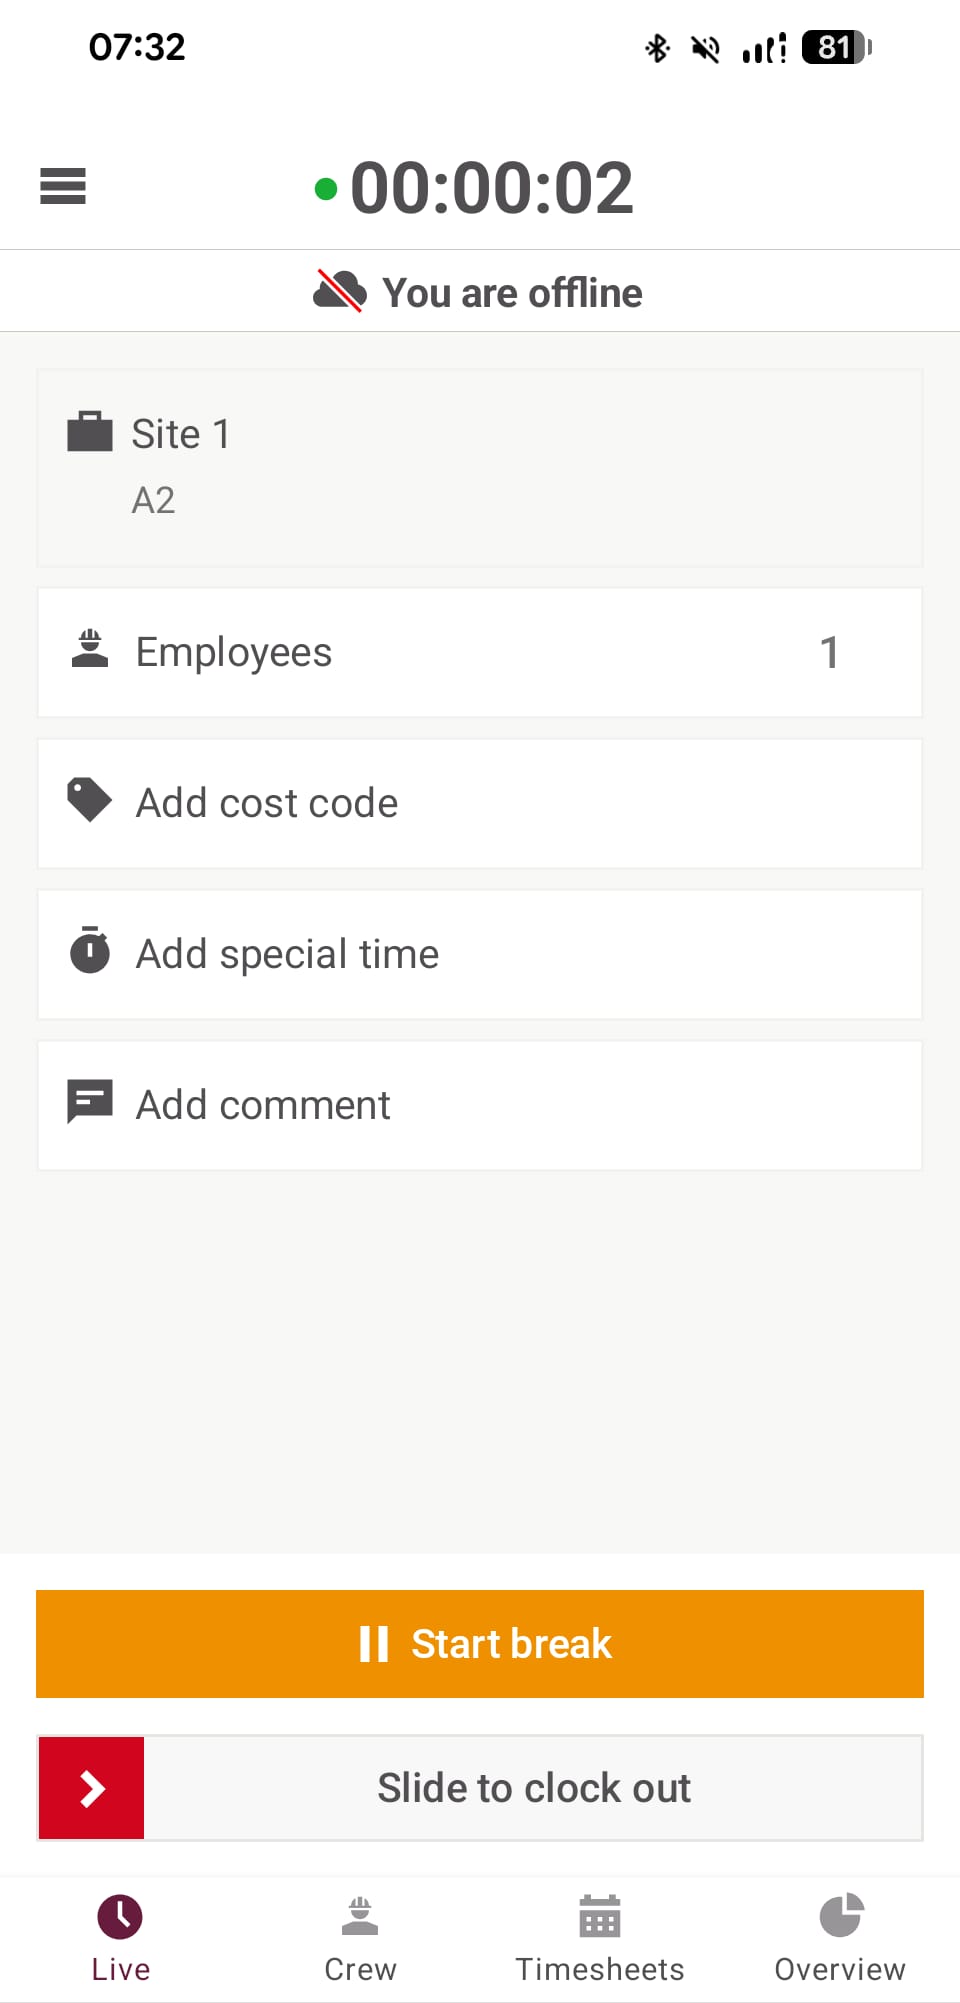Choose Add special time
Viewport: 960px width, 2003px height.
480,954
